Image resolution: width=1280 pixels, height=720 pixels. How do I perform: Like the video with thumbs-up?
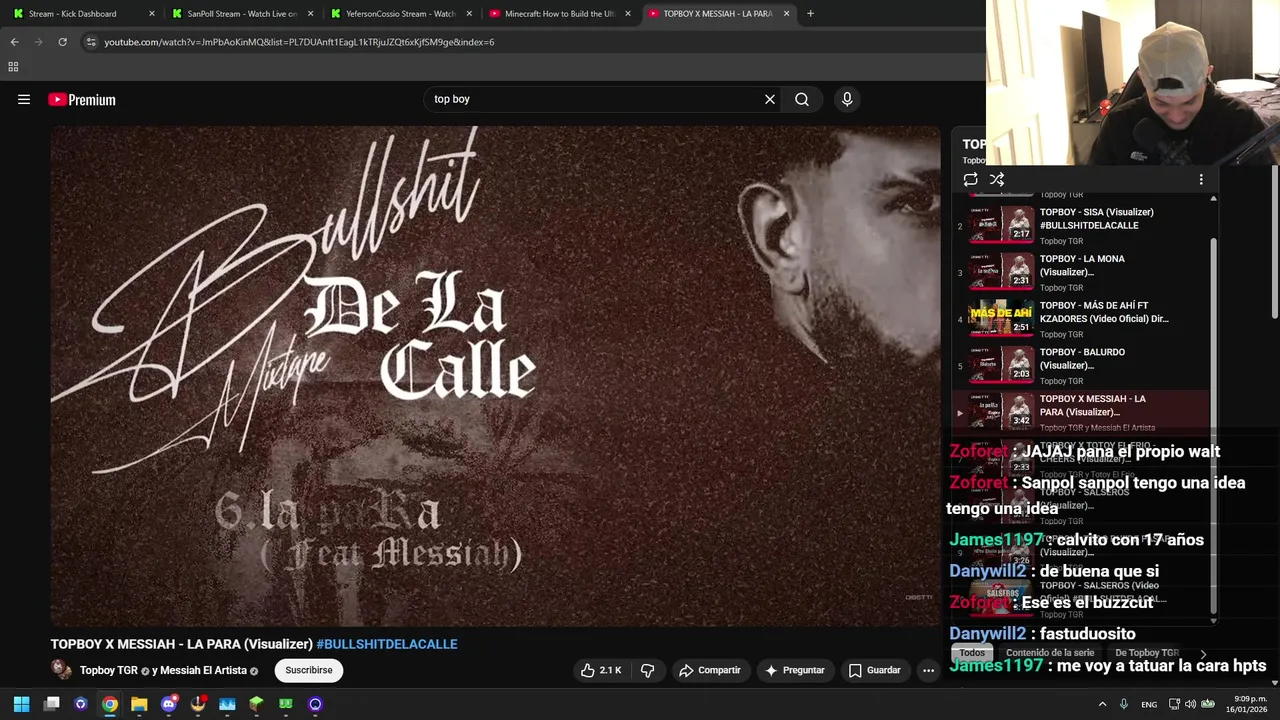[x=600, y=670]
